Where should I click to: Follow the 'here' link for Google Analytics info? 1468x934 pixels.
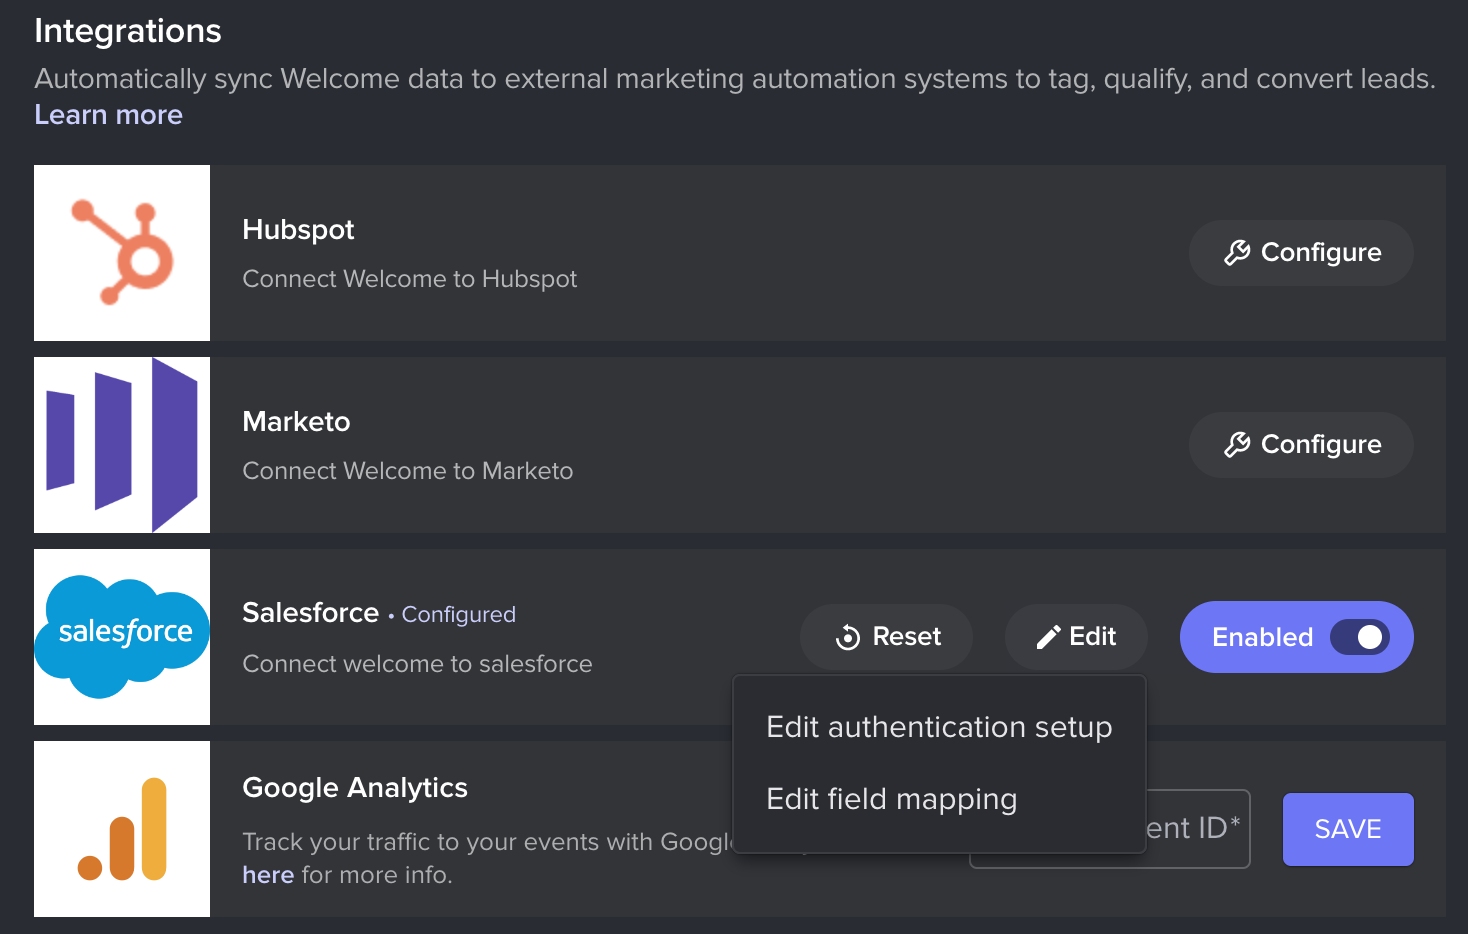click(x=268, y=875)
